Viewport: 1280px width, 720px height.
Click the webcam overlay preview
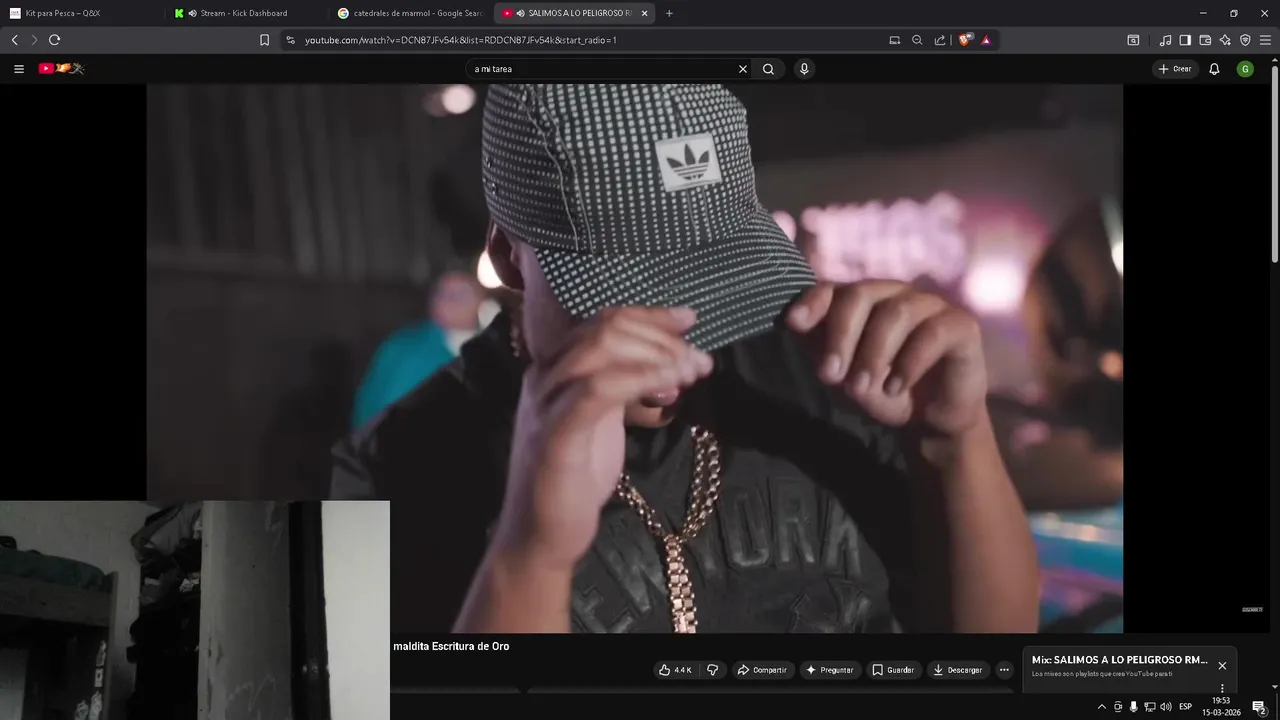(x=195, y=610)
